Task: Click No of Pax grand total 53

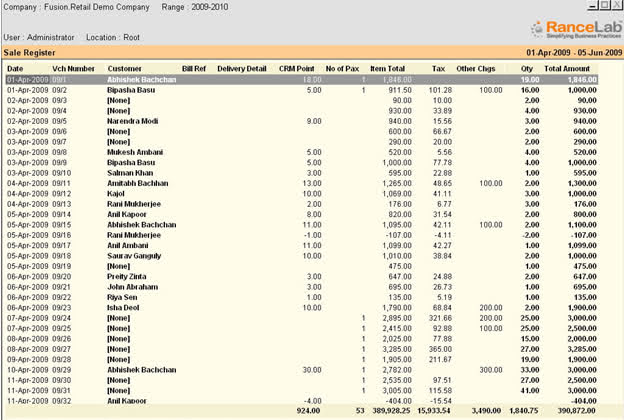Action: pos(360,410)
